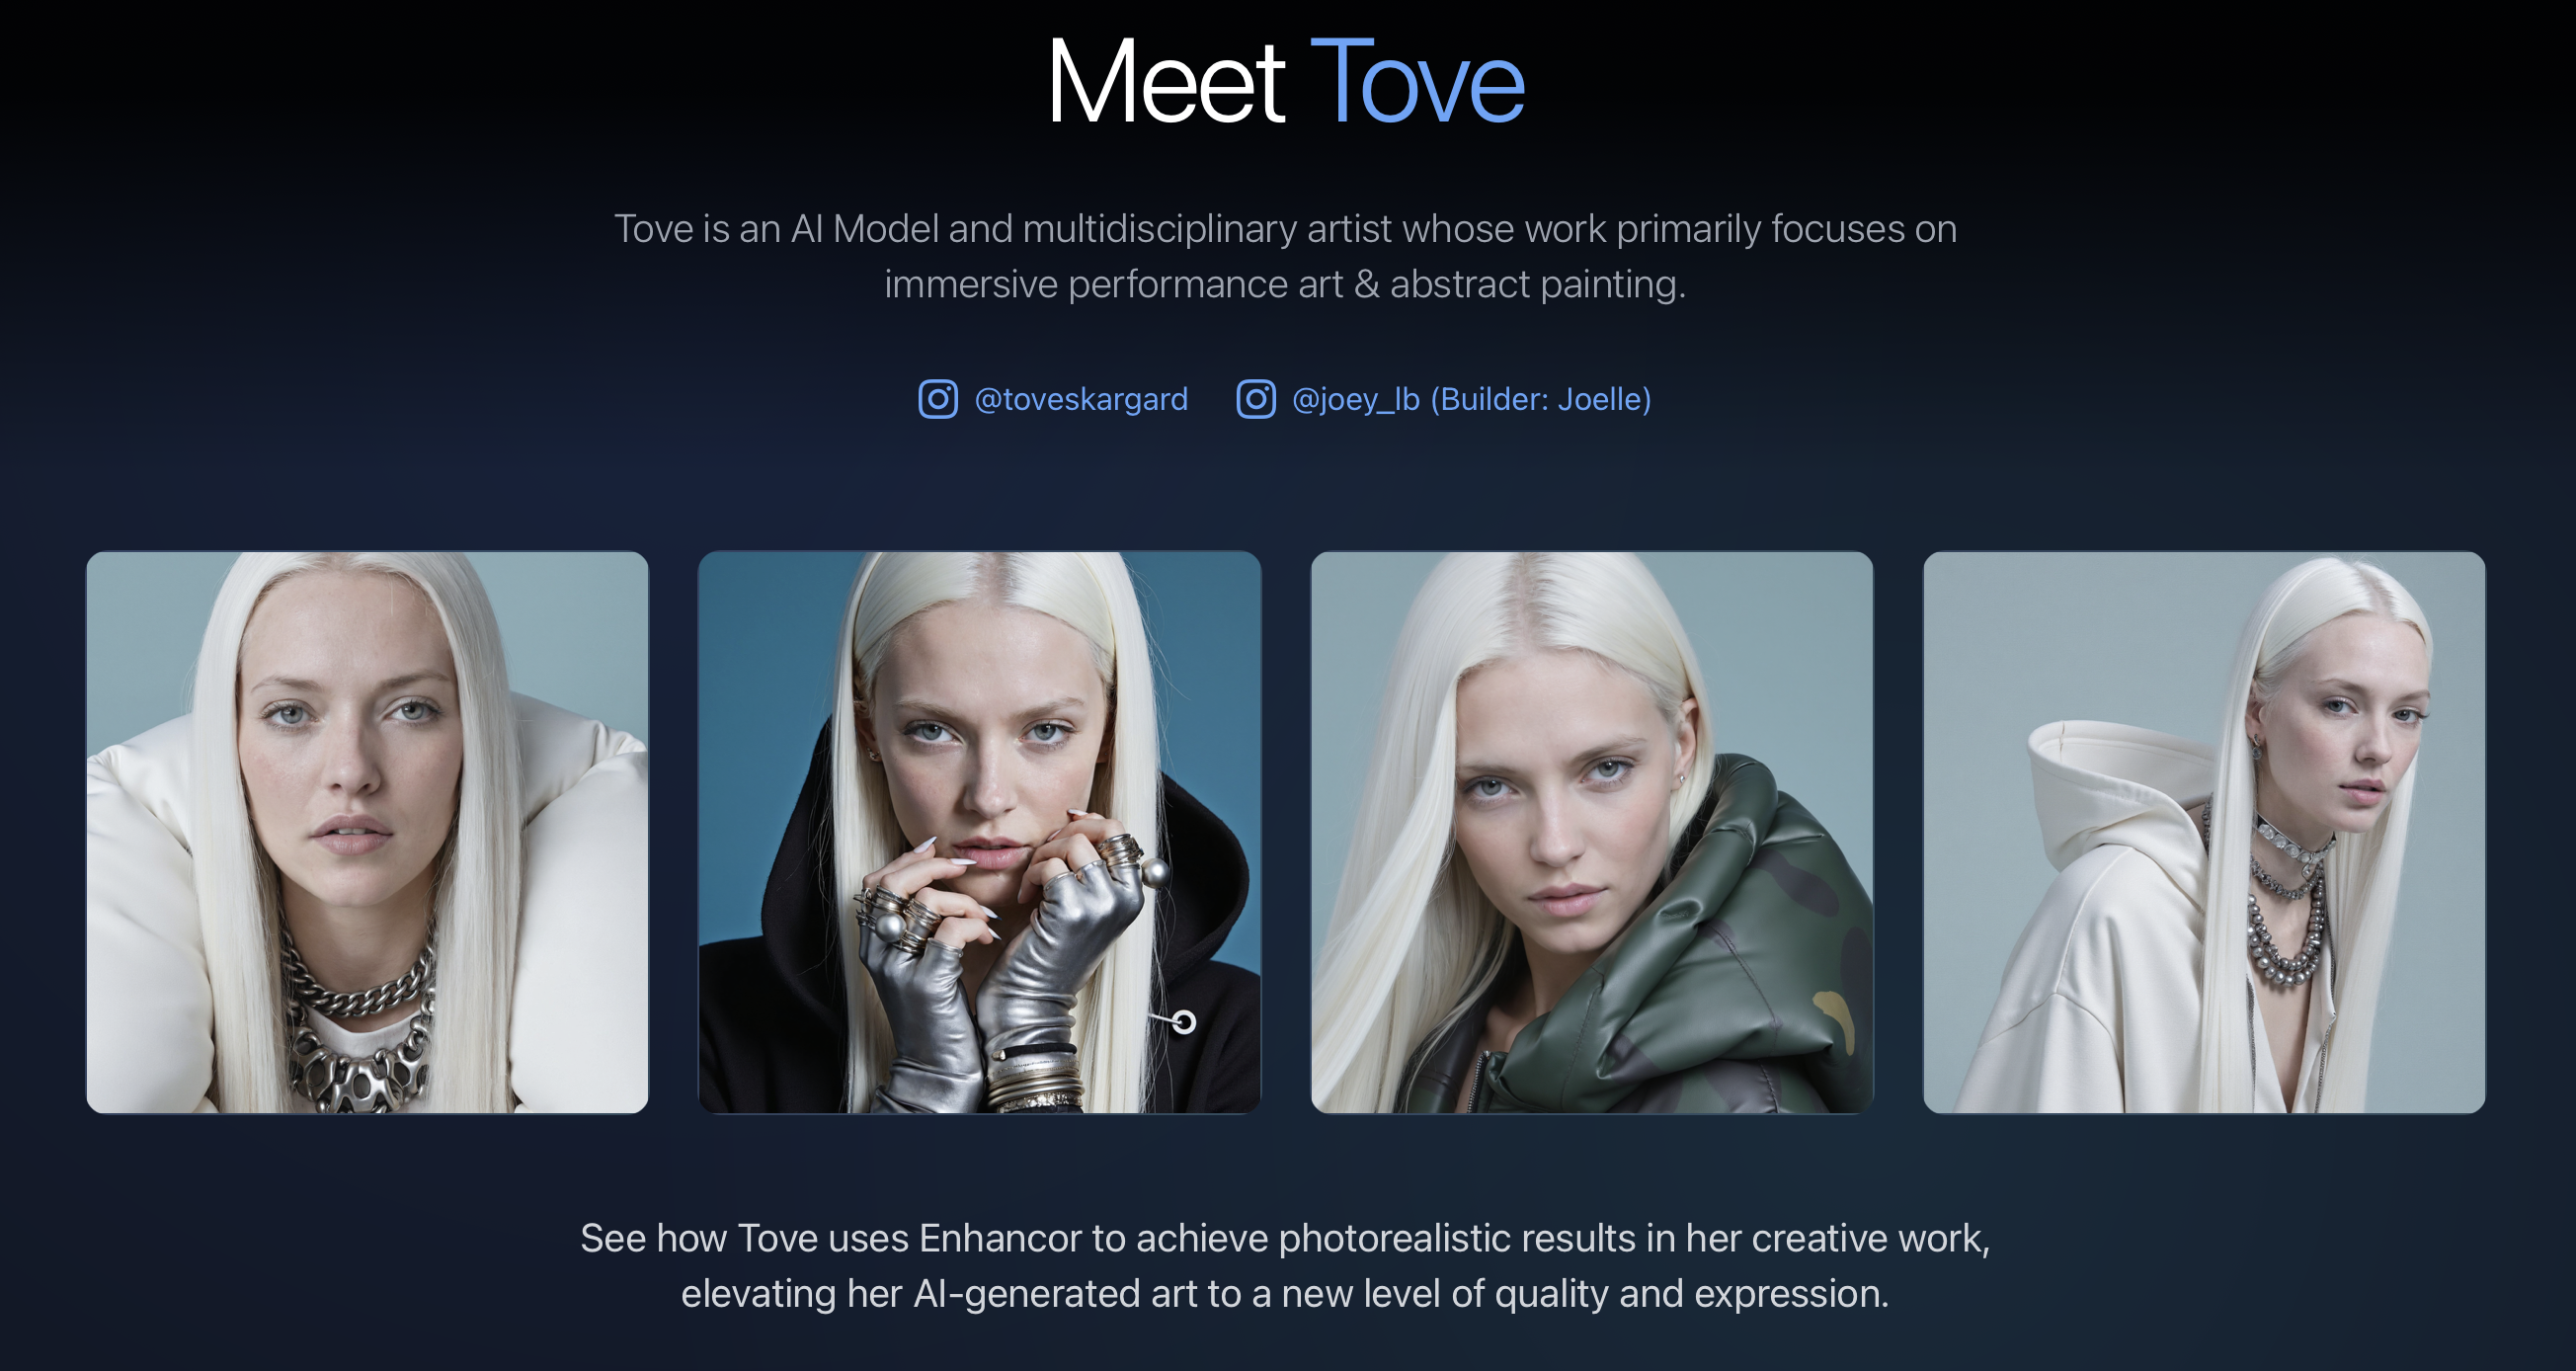Viewport: 2576px width, 1371px height.
Task: Open the white puffer jacket portrait thumbnail
Action: [367, 832]
